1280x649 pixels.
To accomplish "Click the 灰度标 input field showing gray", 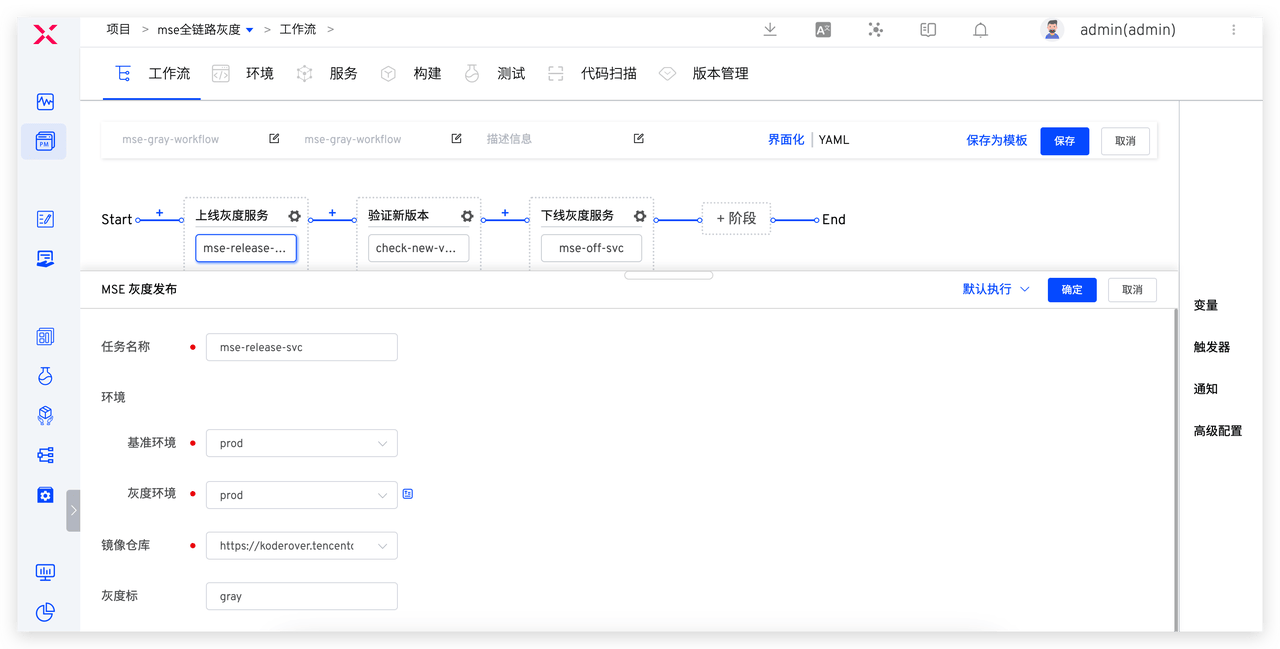I will [x=301, y=595].
